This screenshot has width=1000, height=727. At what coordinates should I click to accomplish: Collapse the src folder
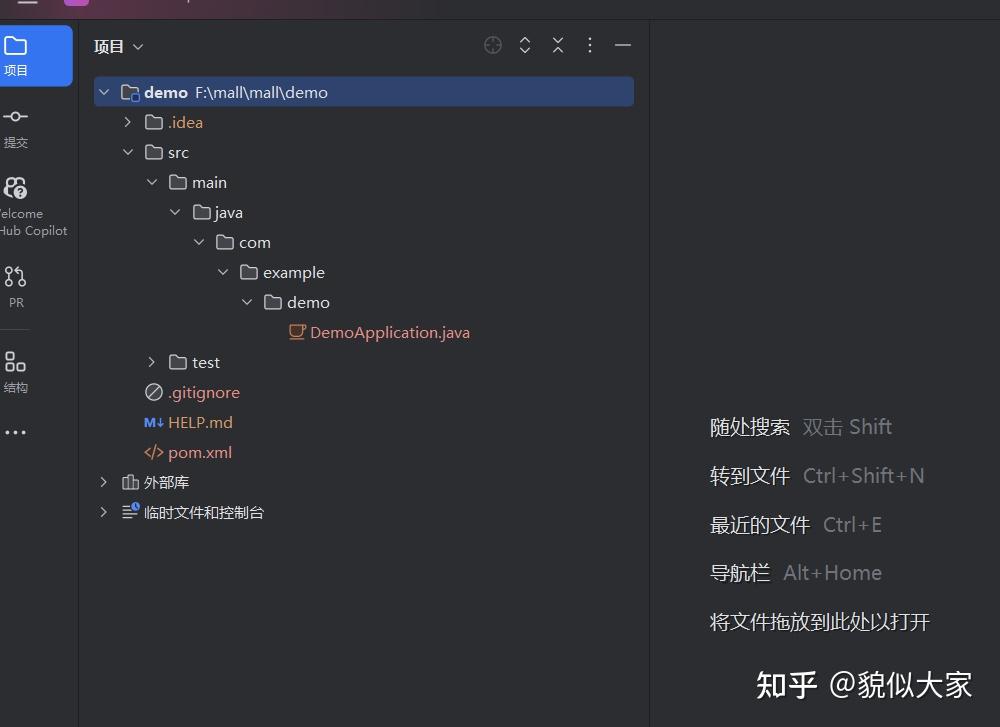click(x=128, y=152)
